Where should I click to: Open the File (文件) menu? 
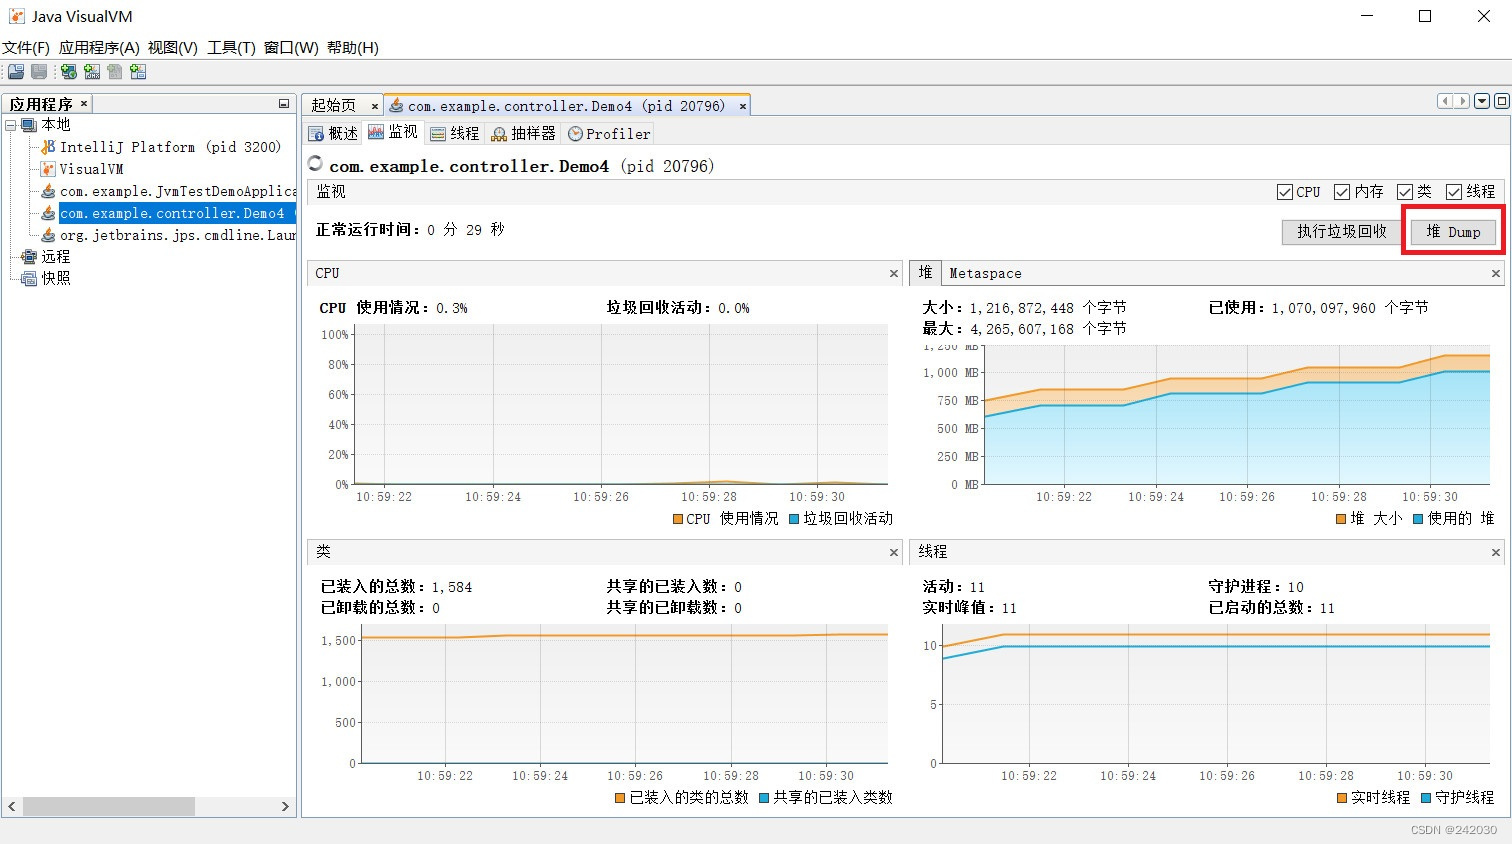(26, 48)
